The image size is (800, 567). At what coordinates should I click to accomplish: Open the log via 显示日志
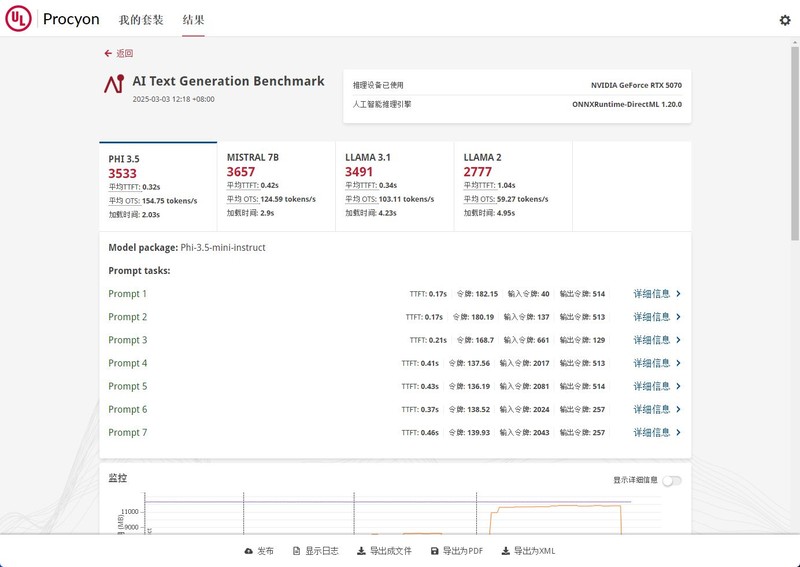pyautogui.click(x=315, y=551)
